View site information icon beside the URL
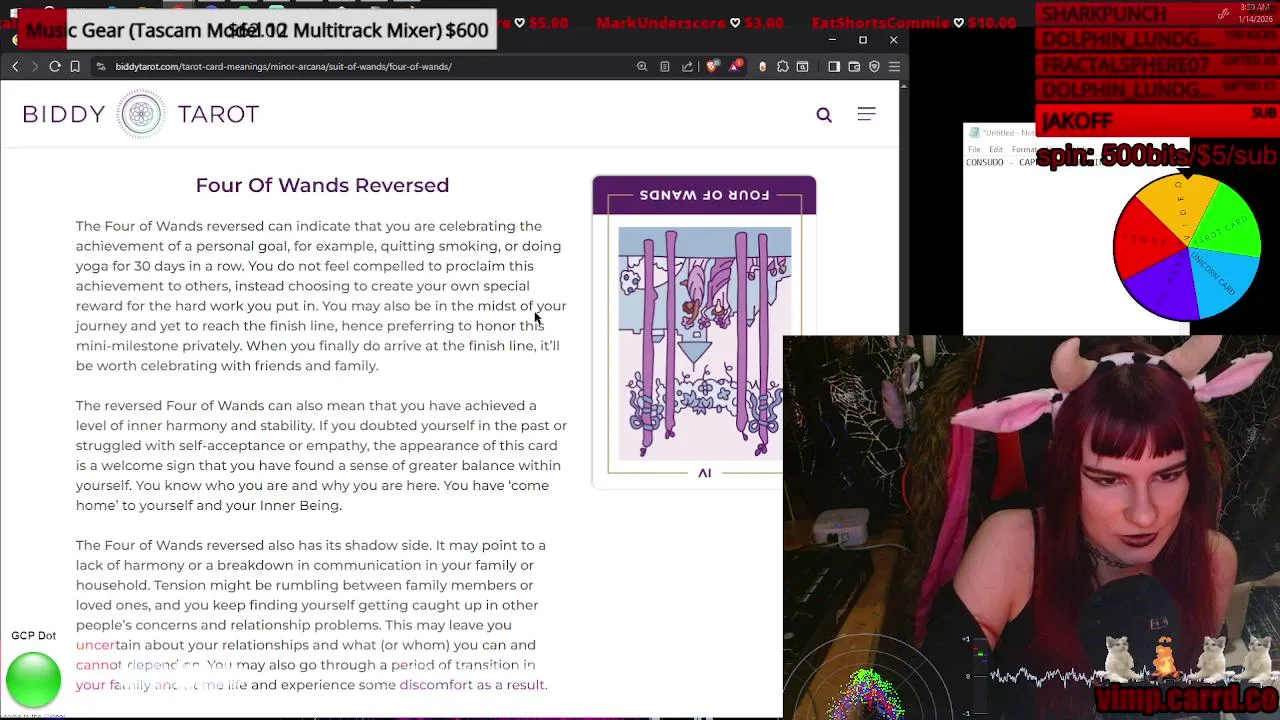The height and width of the screenshot is (720, 1280). pos(101,66)
